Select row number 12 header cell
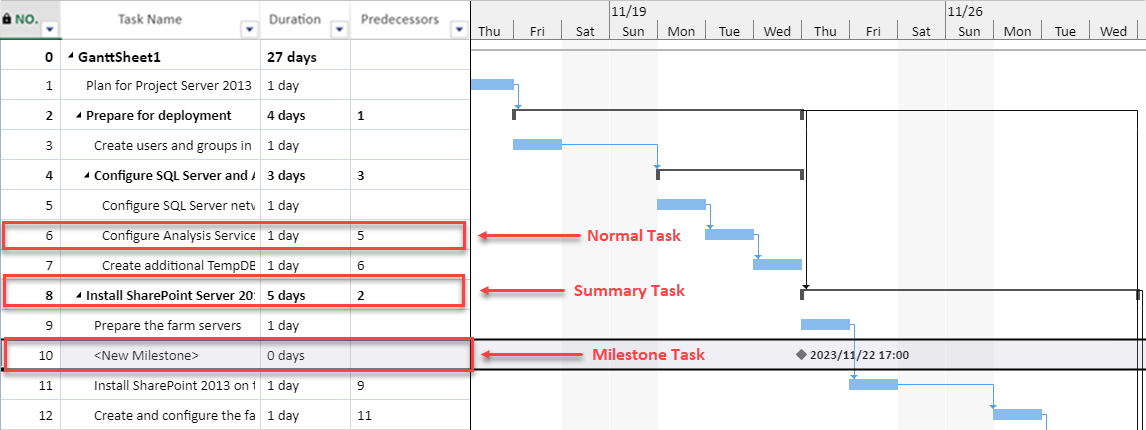The width and height of the screenshot is (1146, 430). (31, 415)
